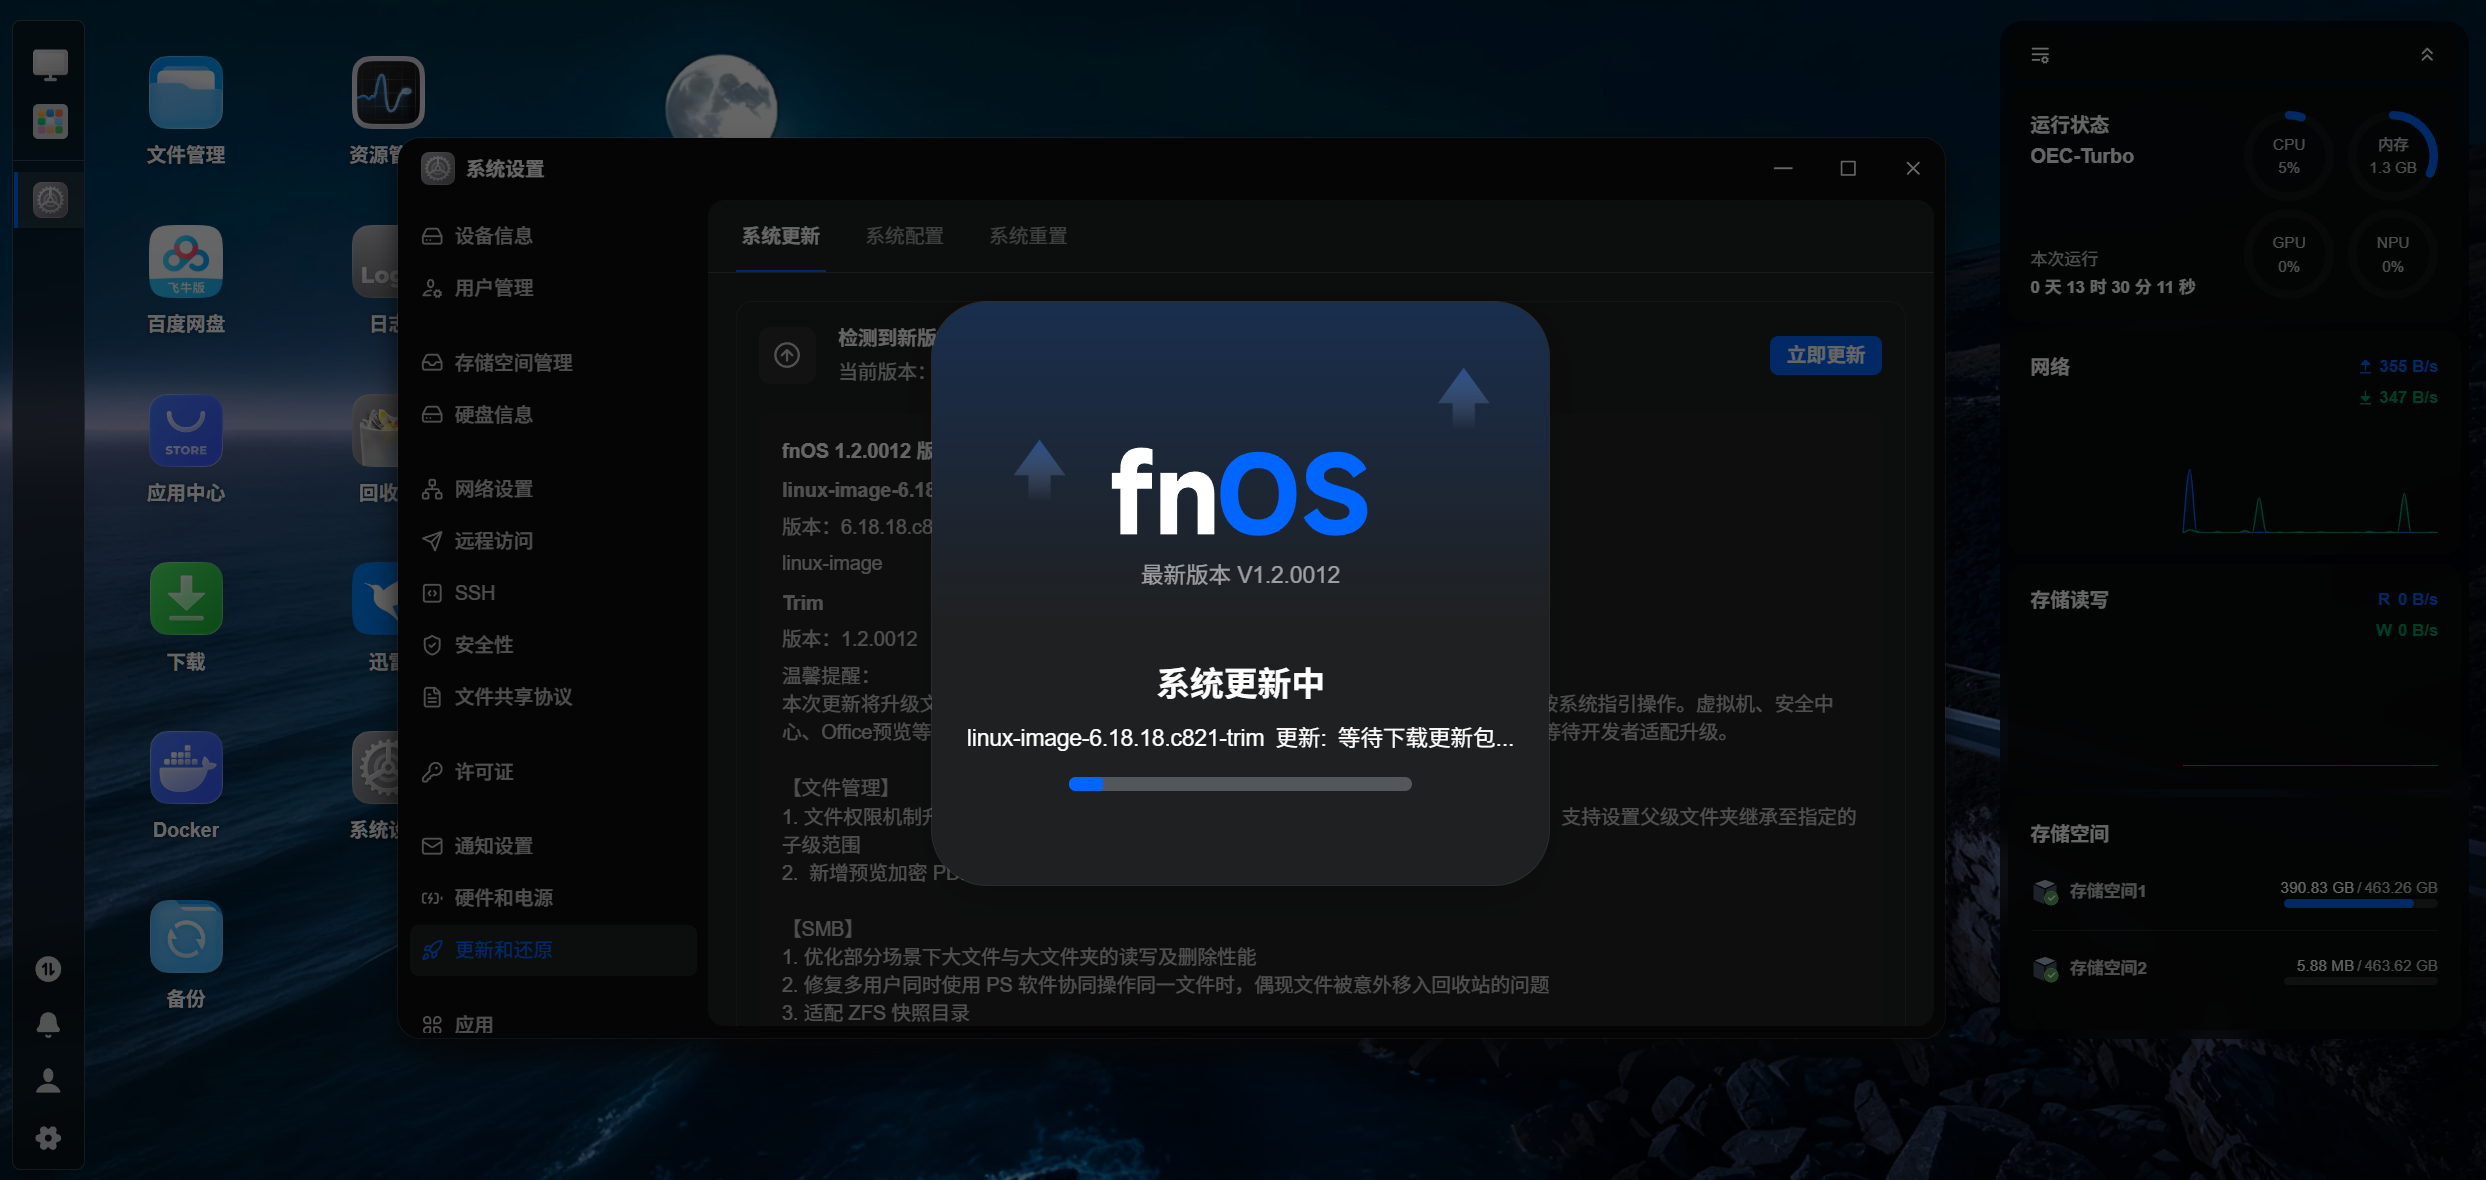This screenshot has width=2486, height=1180.
Task: Click the widget panel menu icon
Action: [x=2040, y=55]
